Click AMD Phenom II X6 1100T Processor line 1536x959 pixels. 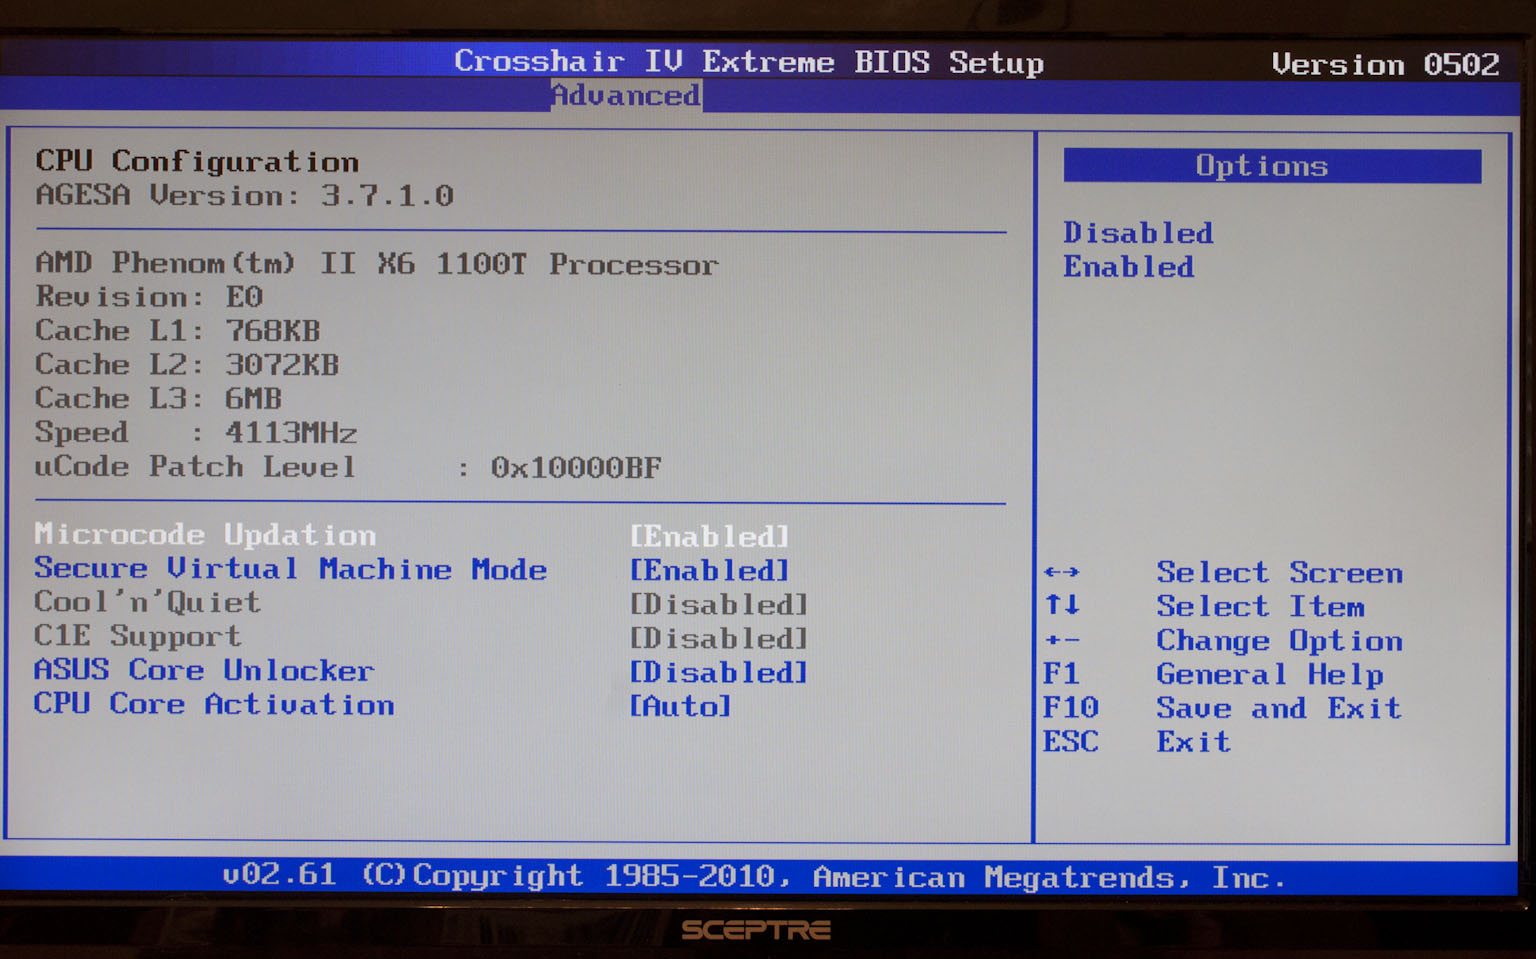[377, 264]
